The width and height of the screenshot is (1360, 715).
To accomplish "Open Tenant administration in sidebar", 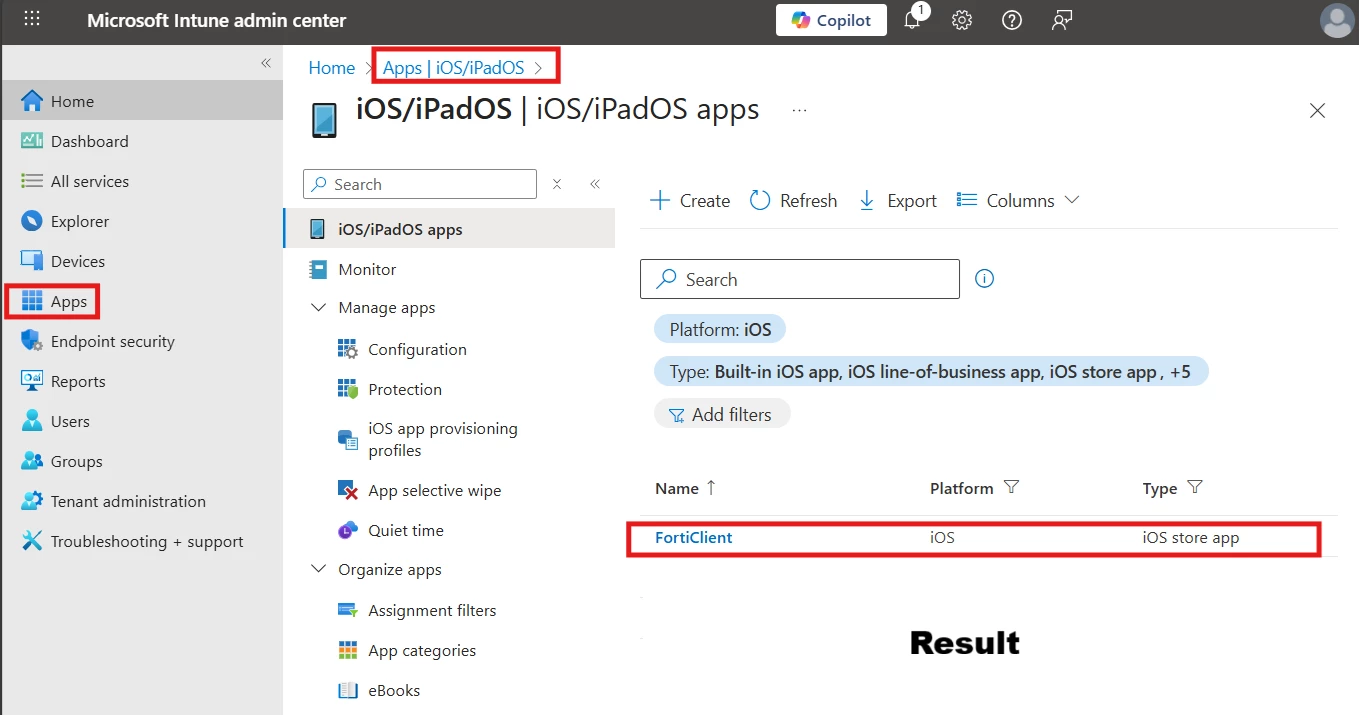I will coord(128,501).
